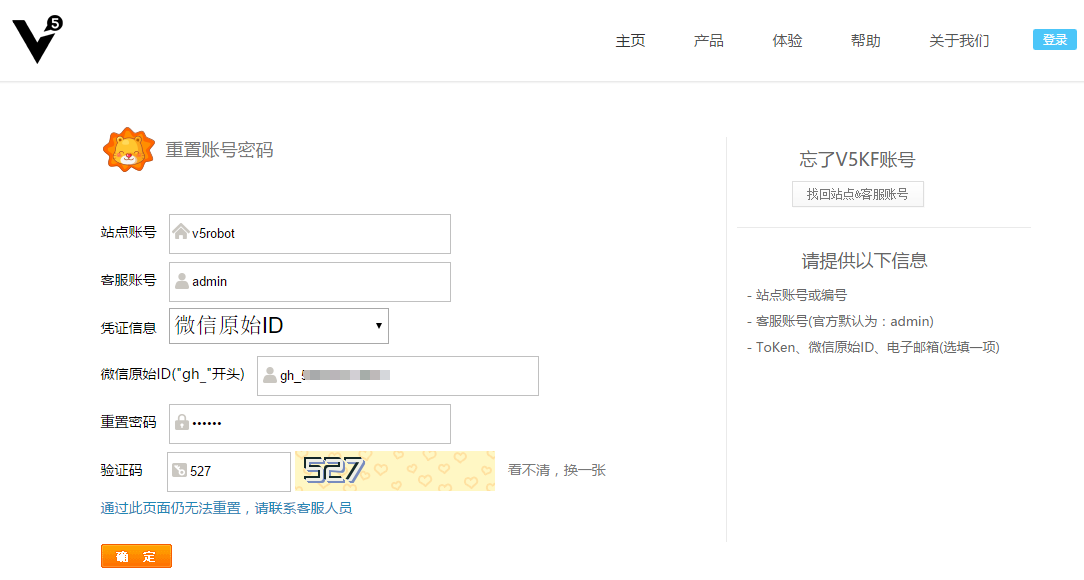Focus the 微信原始ID gh_ input field
Viewport: 1084px width, 580px height.
[x=398, y=376]
